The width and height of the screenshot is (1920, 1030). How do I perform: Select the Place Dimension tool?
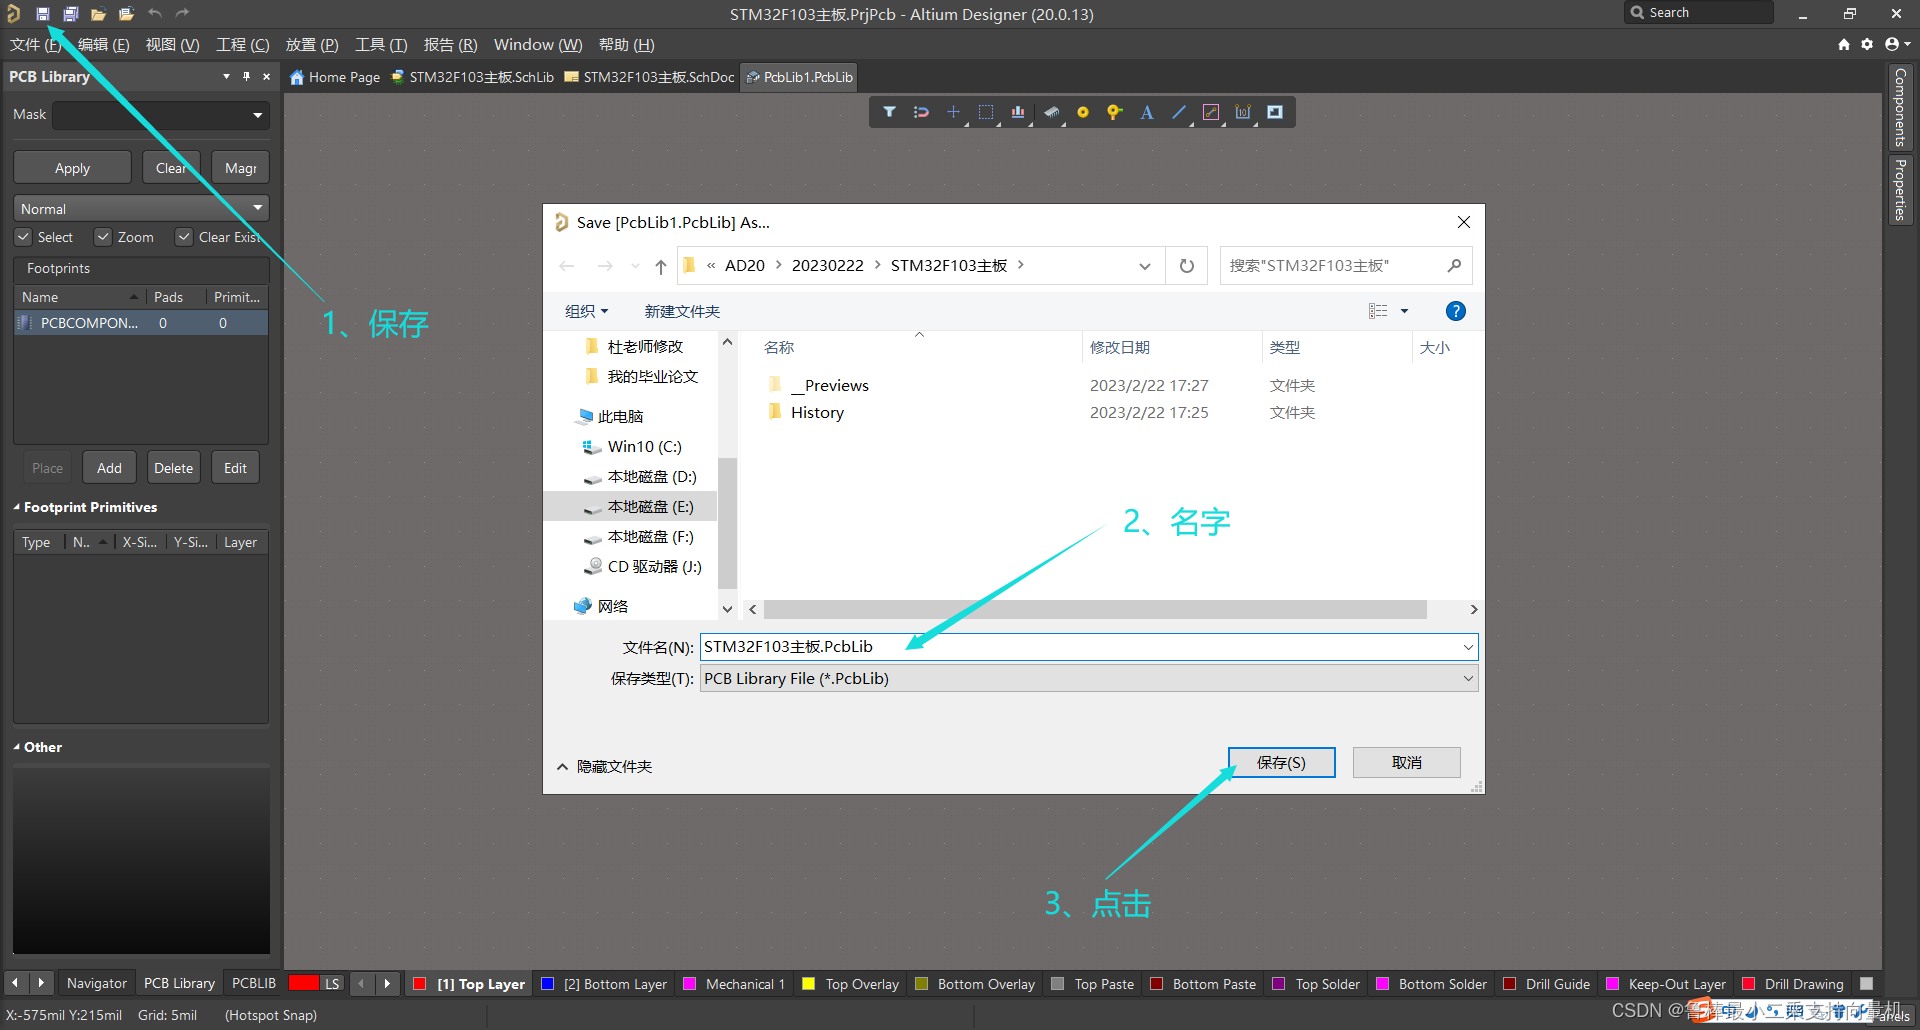click(x=1243, y=112)
